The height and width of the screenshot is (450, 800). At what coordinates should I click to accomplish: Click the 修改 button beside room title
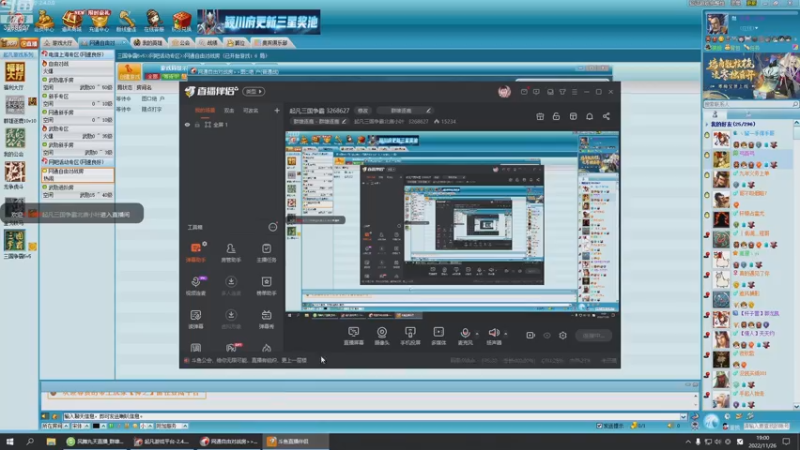click(x=363, y=110)
